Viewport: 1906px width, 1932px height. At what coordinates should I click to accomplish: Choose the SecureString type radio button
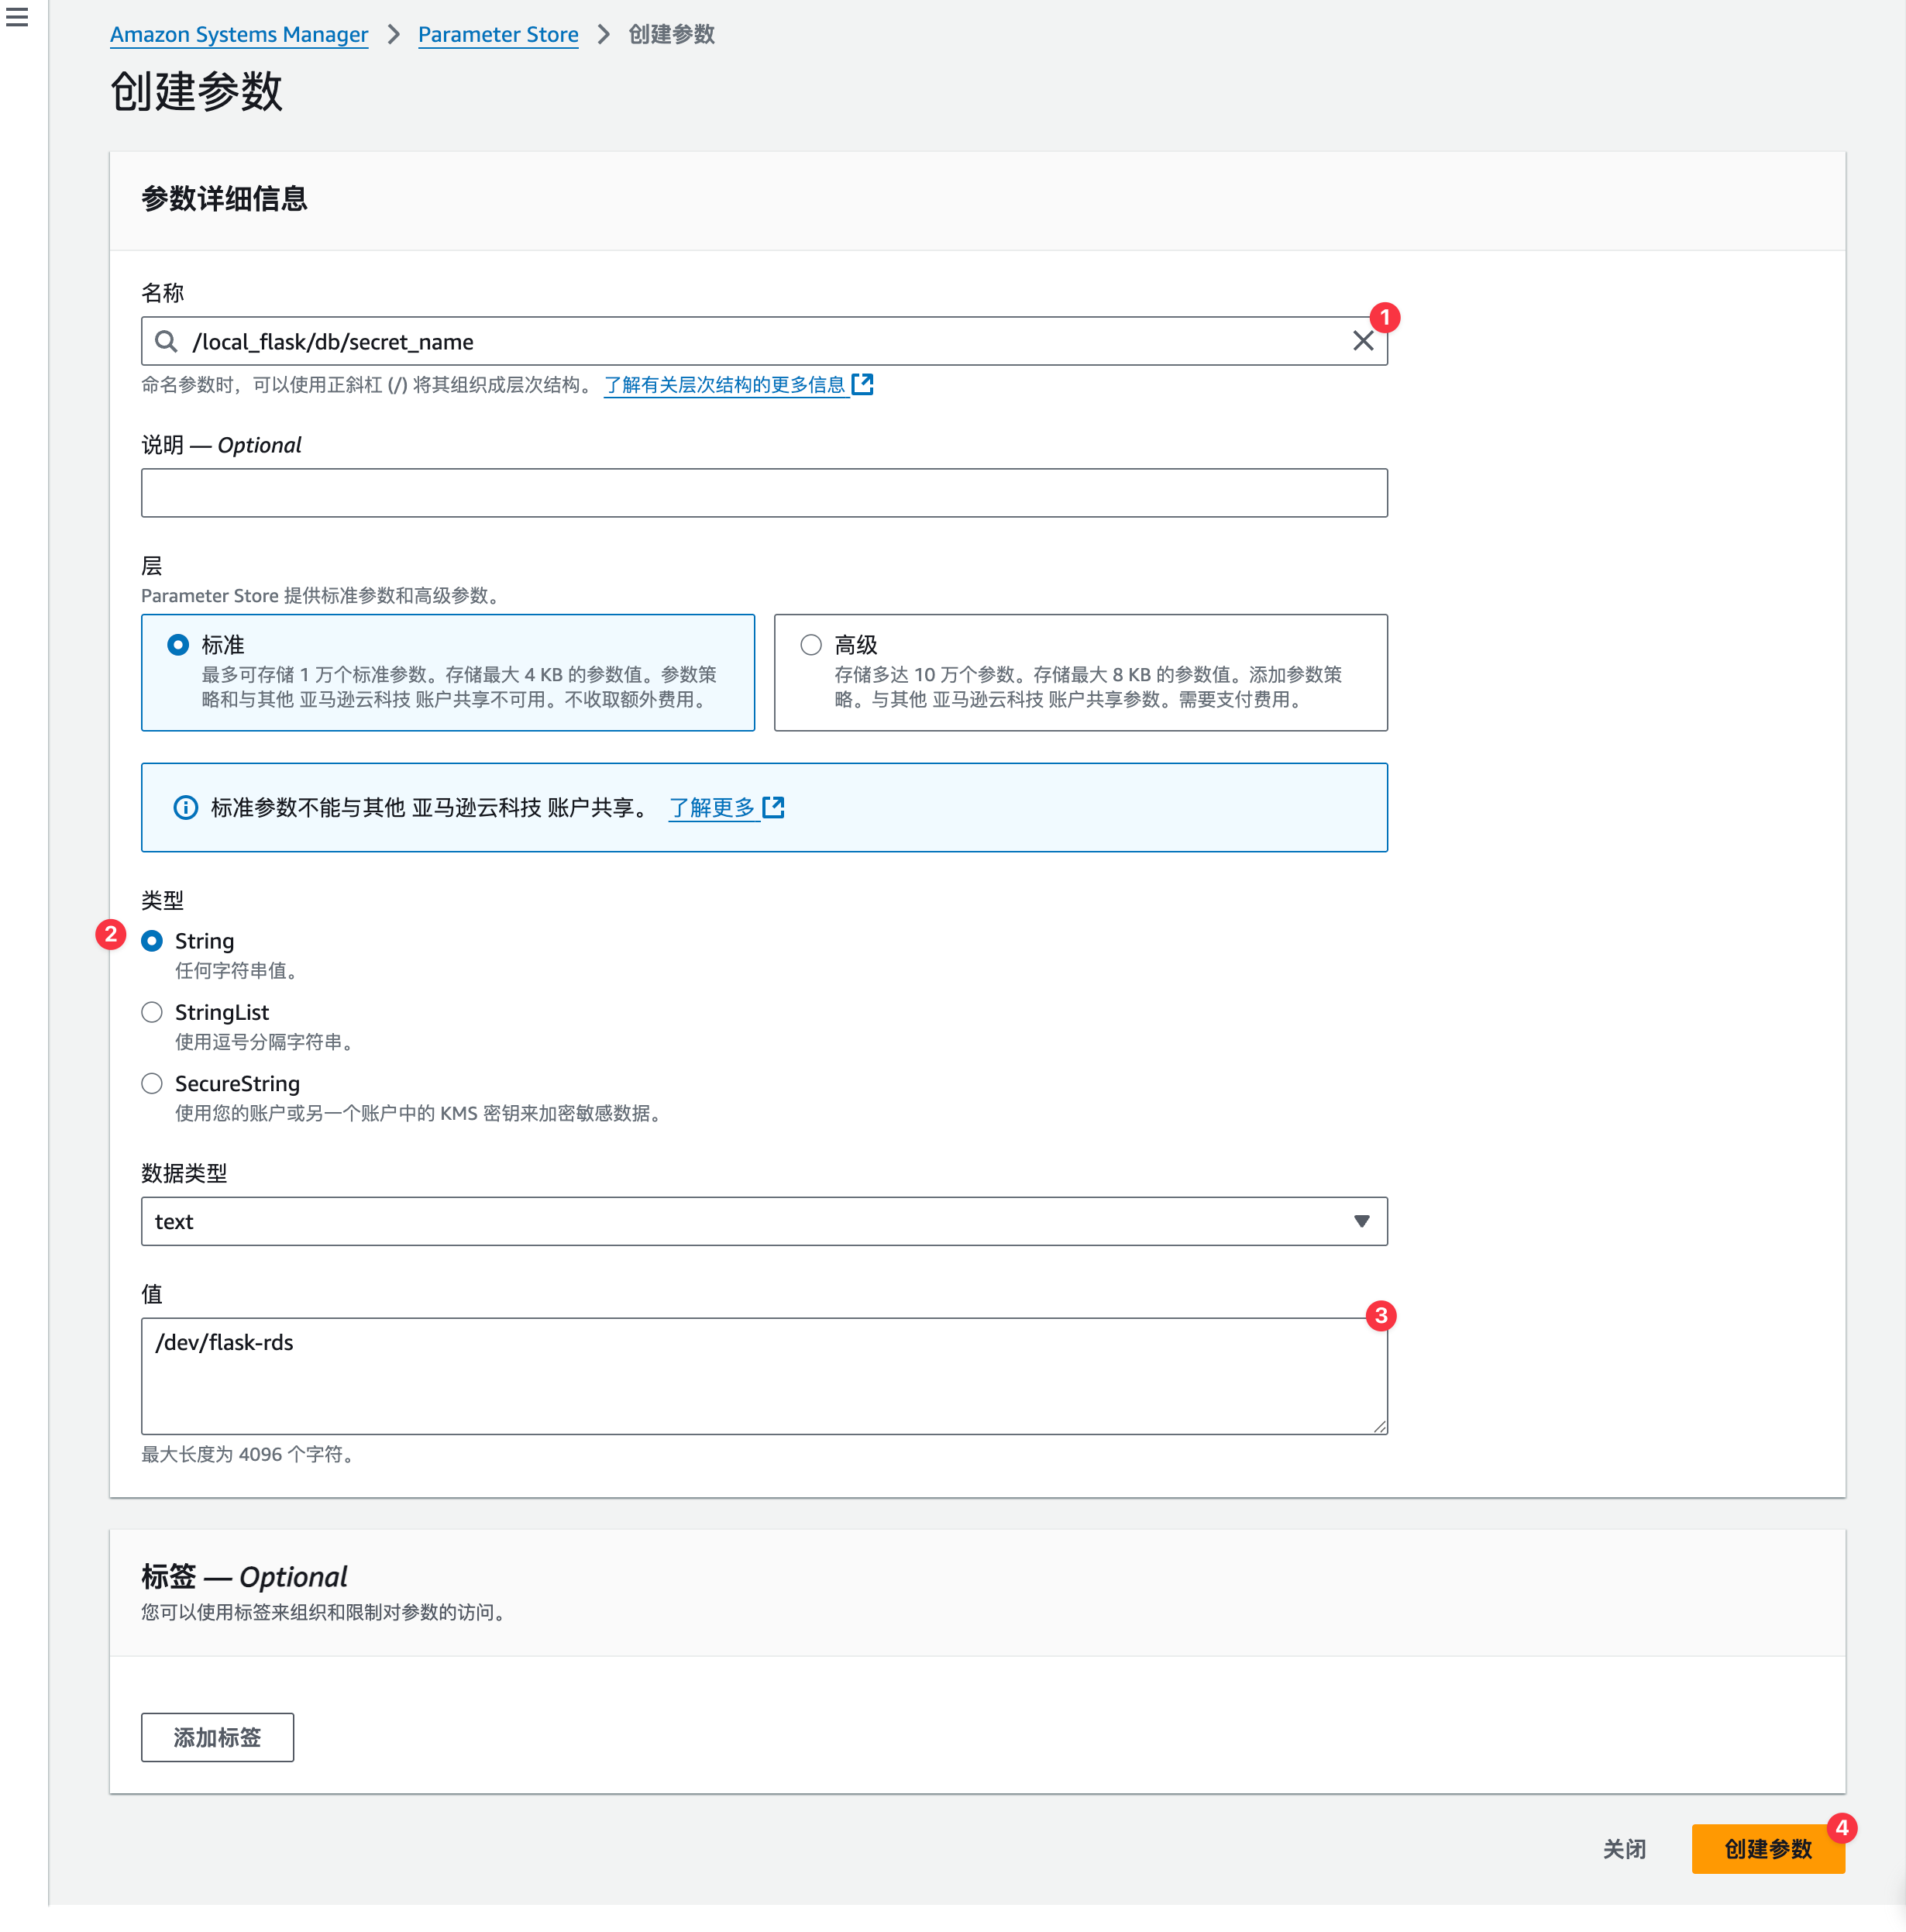tap(152, 1083)
